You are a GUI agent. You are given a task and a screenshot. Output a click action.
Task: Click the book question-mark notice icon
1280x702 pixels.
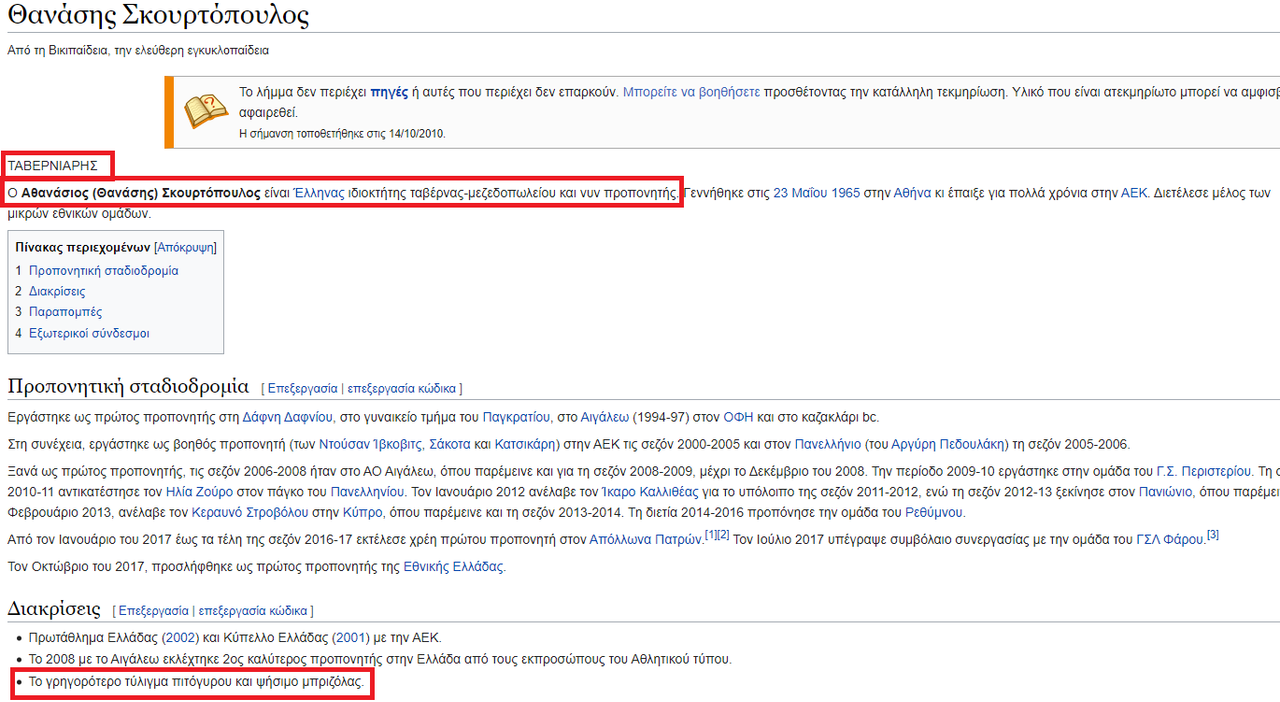[x=206, y=109]
